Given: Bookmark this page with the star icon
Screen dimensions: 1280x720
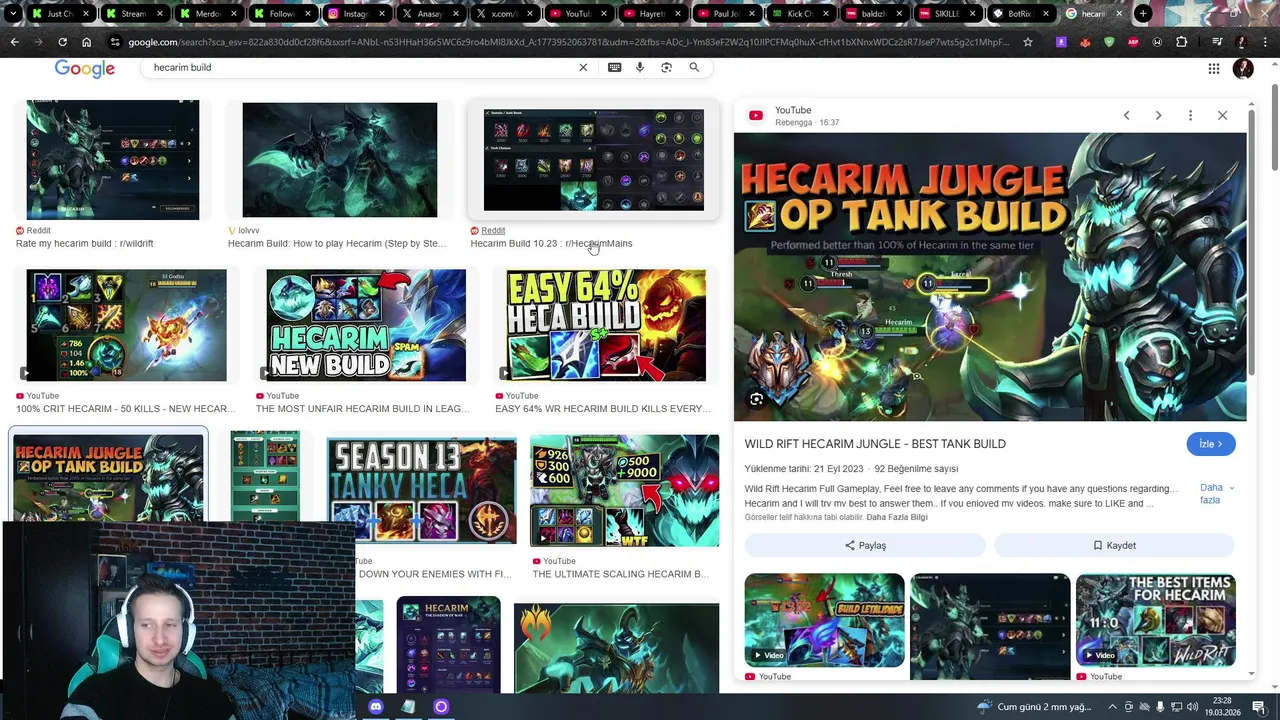Looking at the screenshot, I should click(1027, 42).
